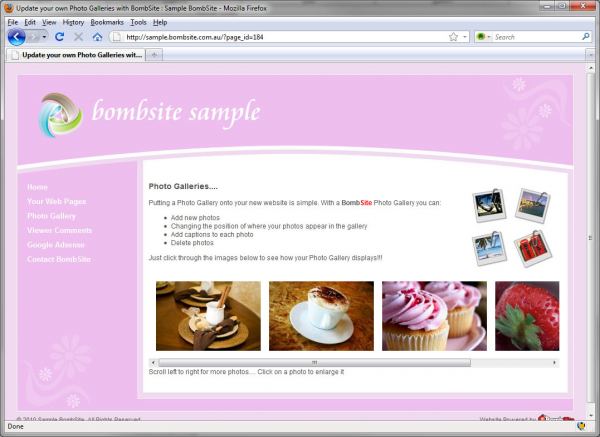Open the Help menu
600x437 pixels.
pyautogui.click(x=160, y=22)
